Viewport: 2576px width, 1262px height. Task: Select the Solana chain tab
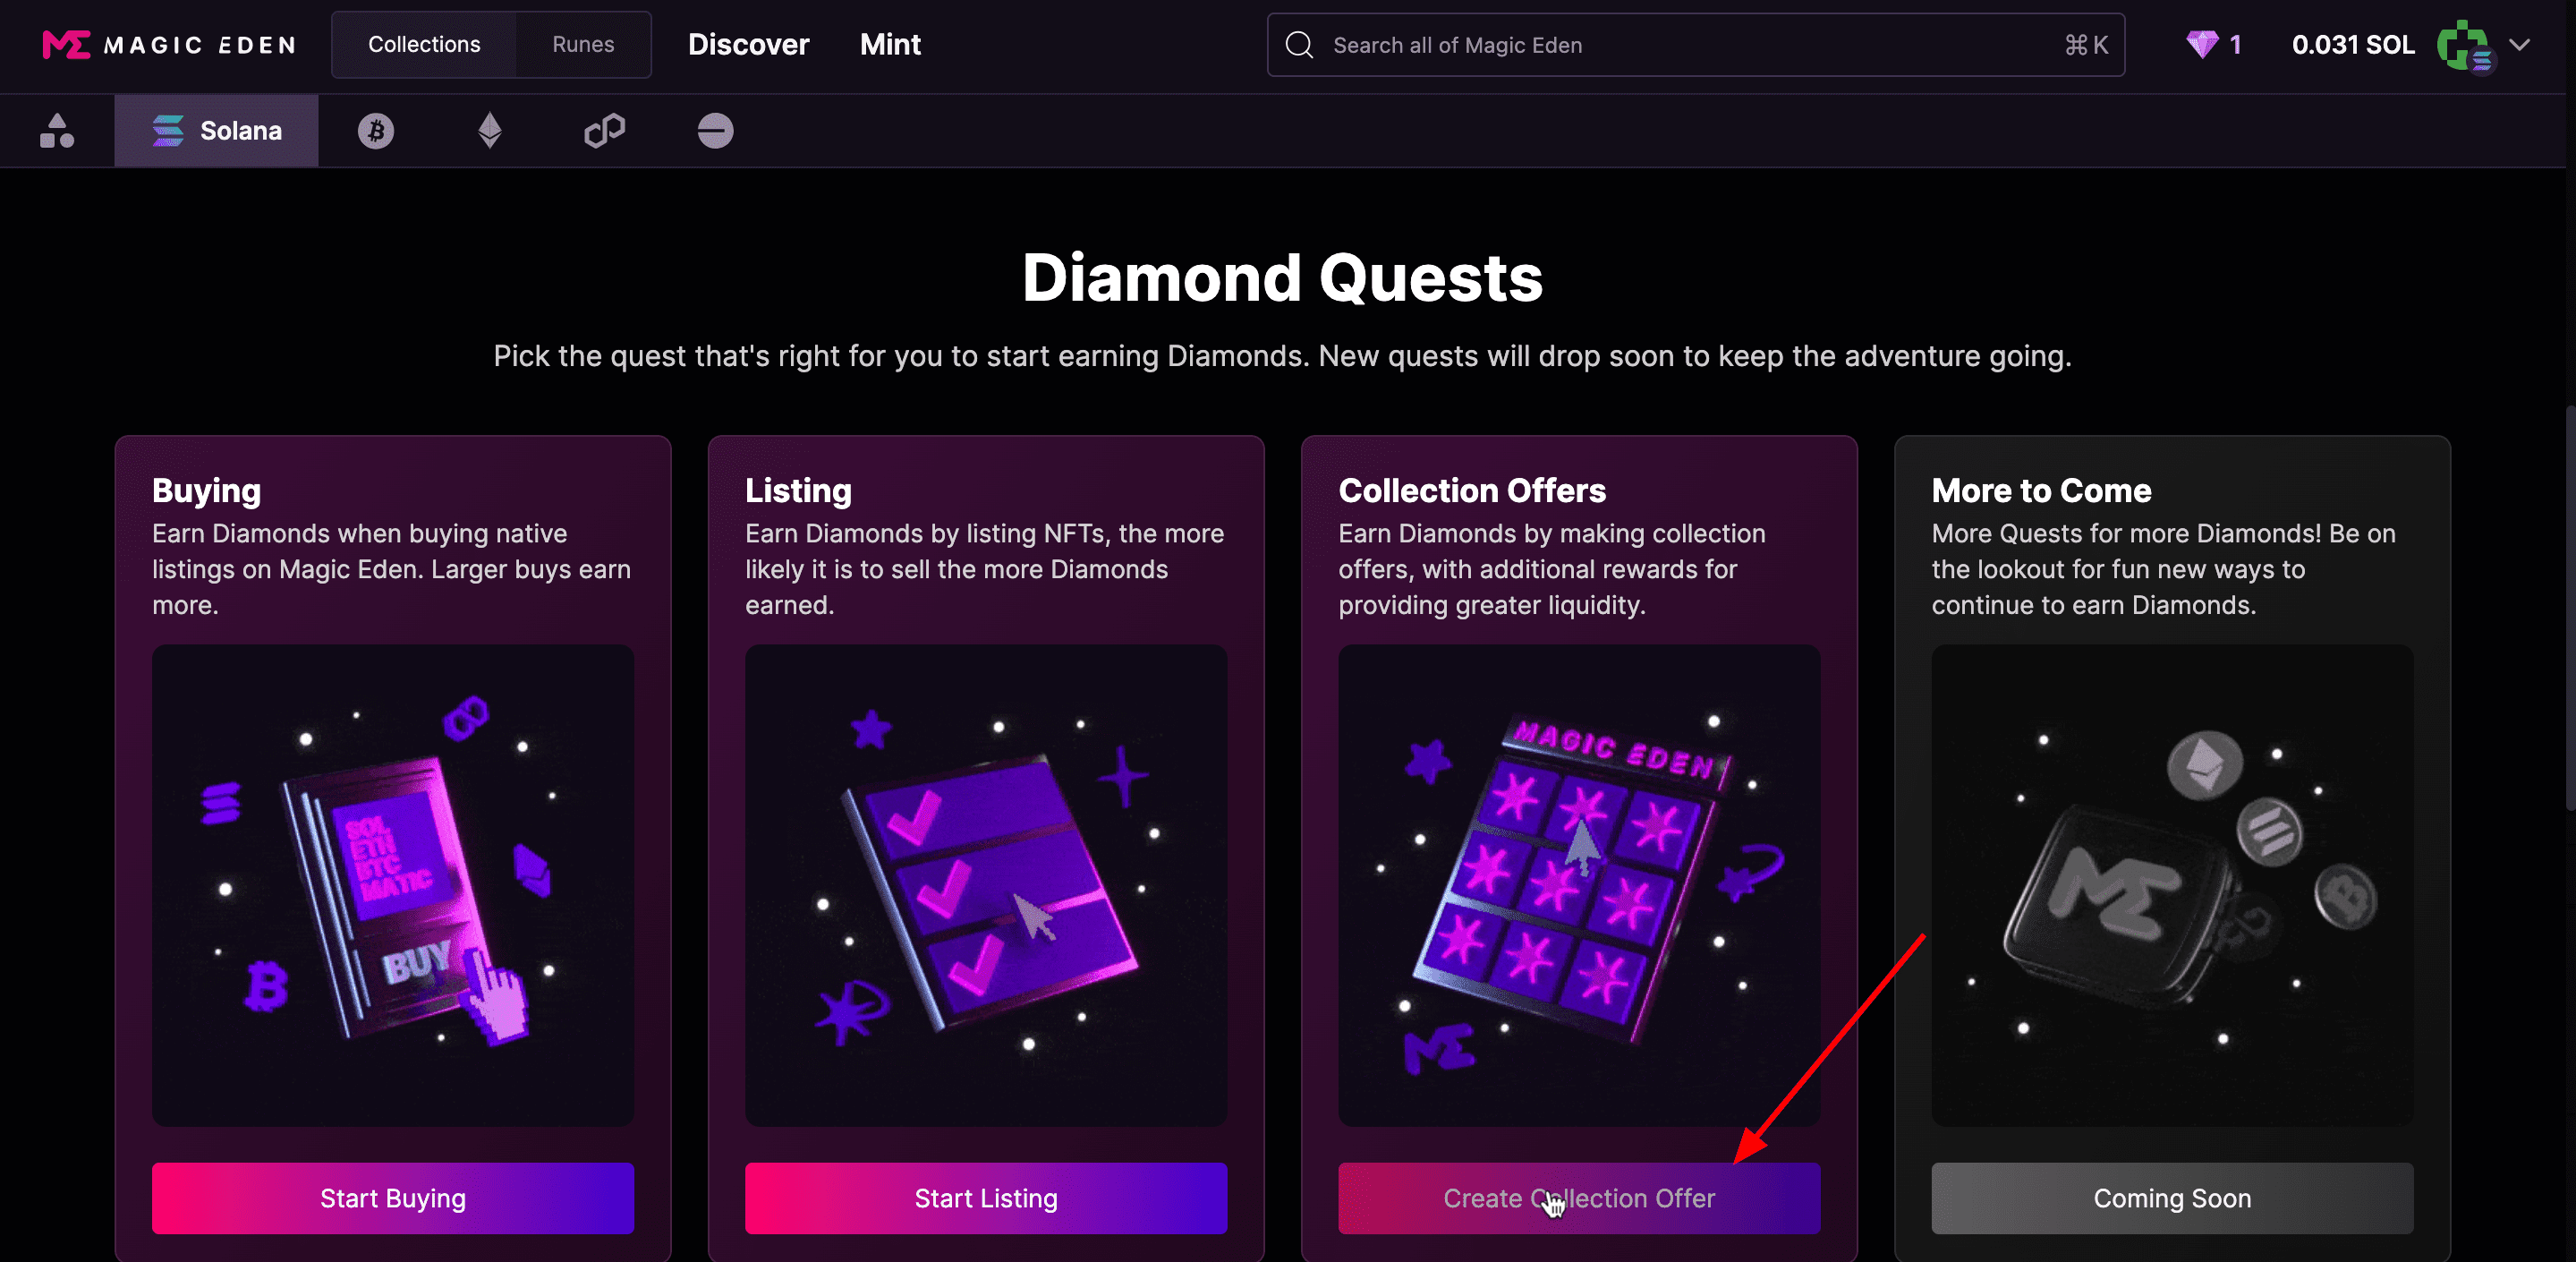click(x=217, y=131)
